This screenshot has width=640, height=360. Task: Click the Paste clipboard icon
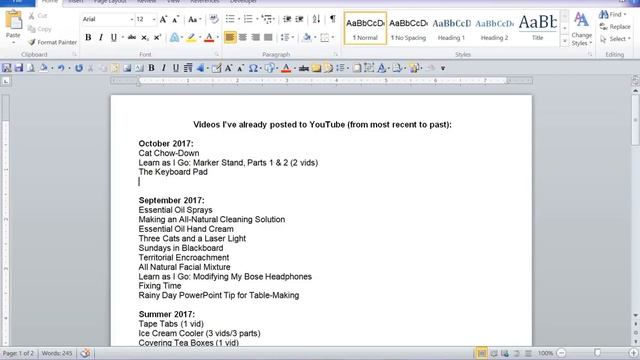point(13,20)
